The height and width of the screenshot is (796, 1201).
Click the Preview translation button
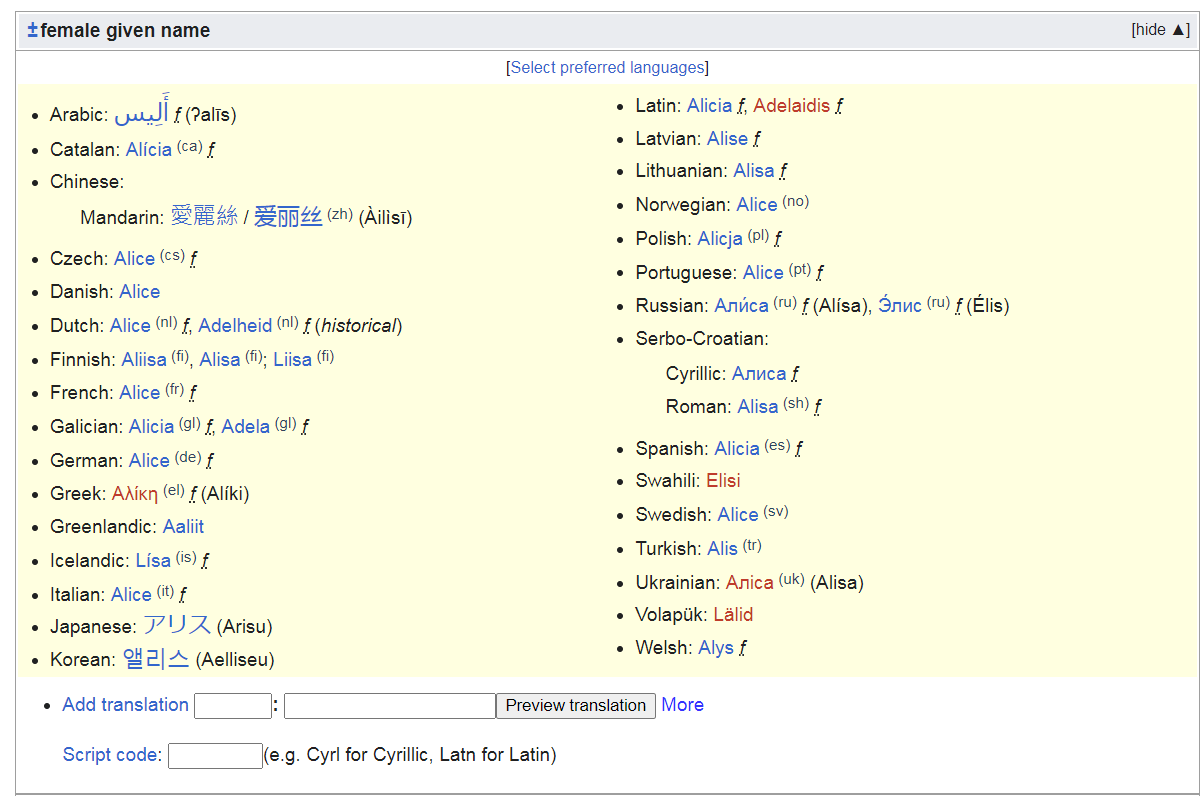575,705
